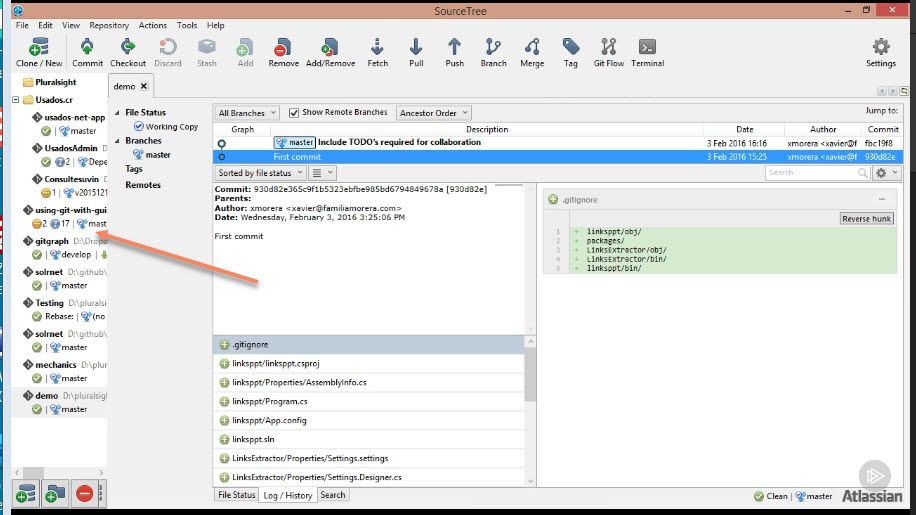Viewport: 916px width, 515px height.
Task: Open the Clone / New toolbar icon
Action: coord(39,52)
